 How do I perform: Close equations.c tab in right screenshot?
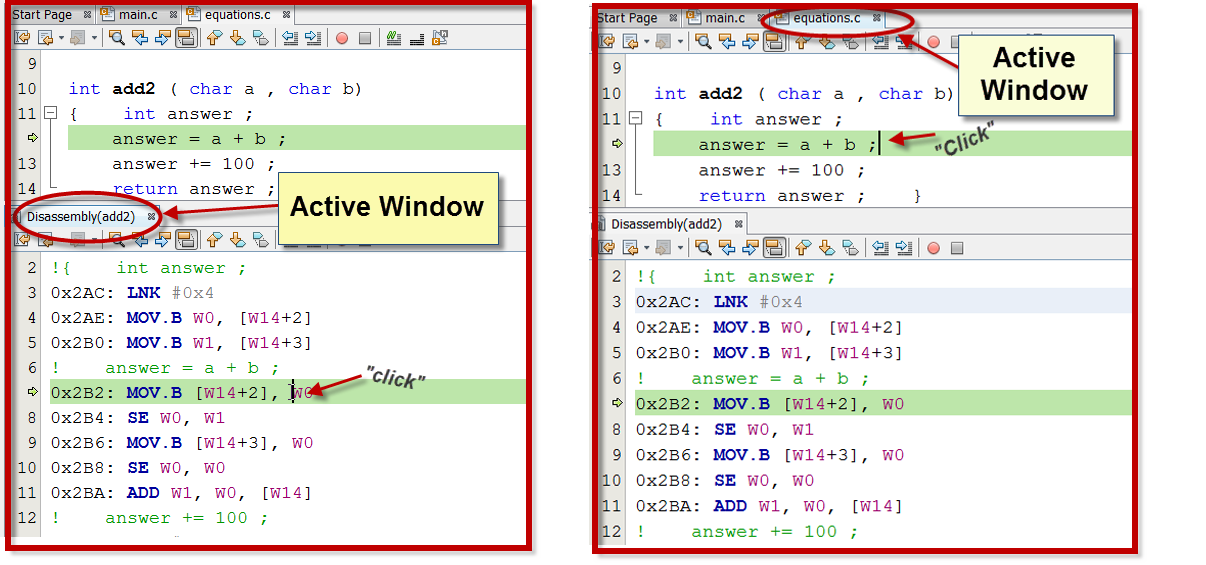coord(877,18)
